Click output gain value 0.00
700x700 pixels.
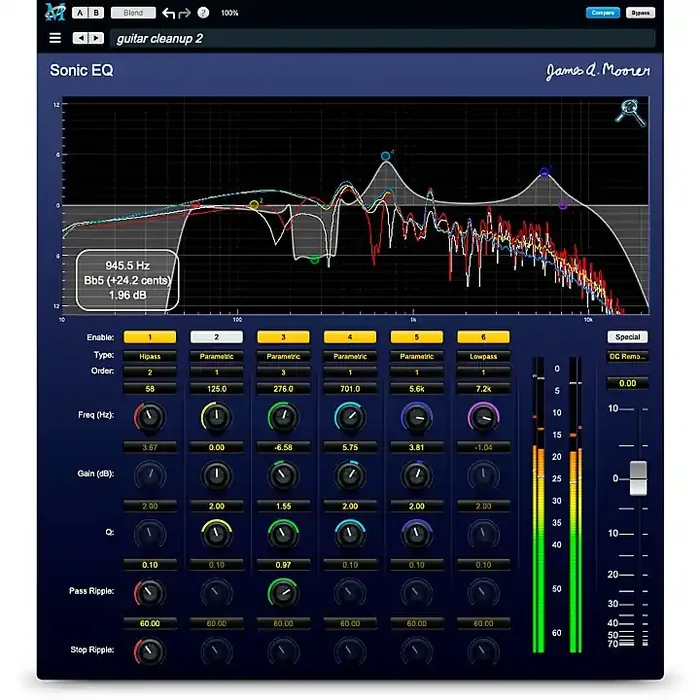(627, 383)
